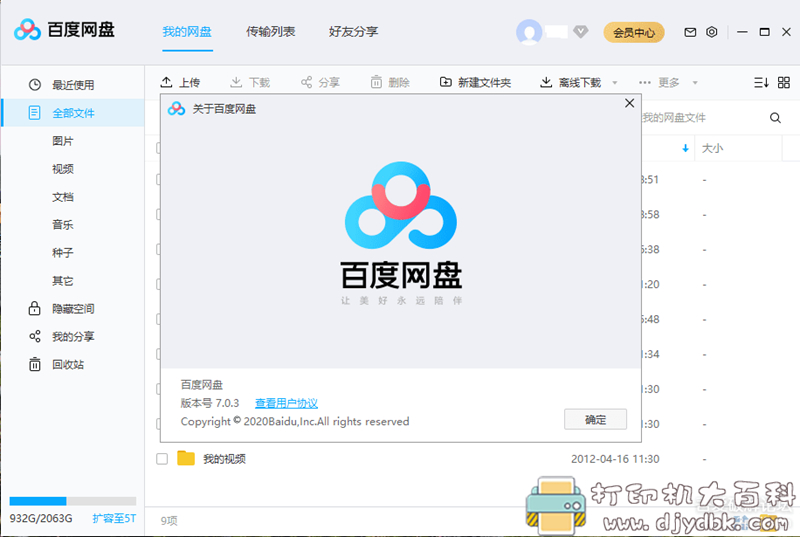Click the search magnifier icon
The width and height of the screenshot is (800, 537).
point(775,118)
